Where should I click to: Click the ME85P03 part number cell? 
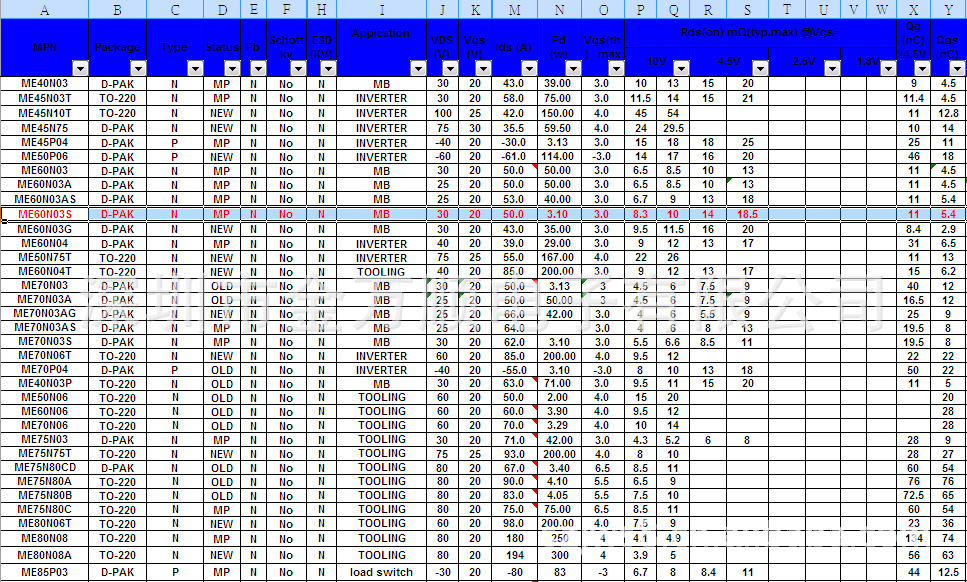click(45, 572)
